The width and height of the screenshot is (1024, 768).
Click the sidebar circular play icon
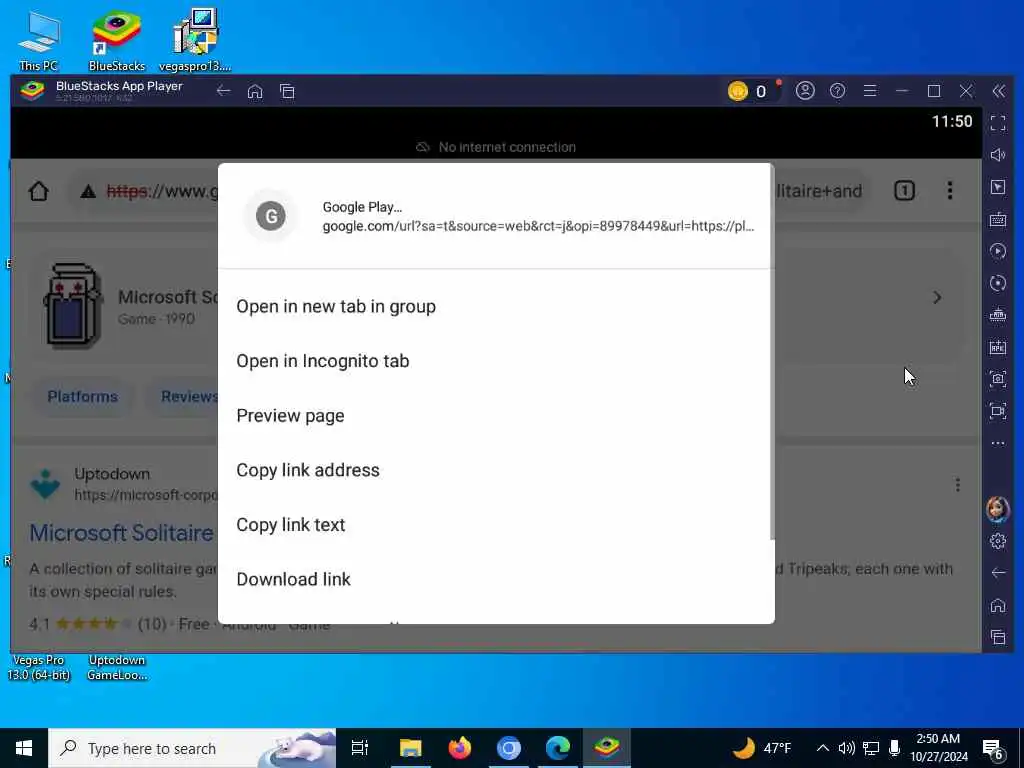coord(998,251)
